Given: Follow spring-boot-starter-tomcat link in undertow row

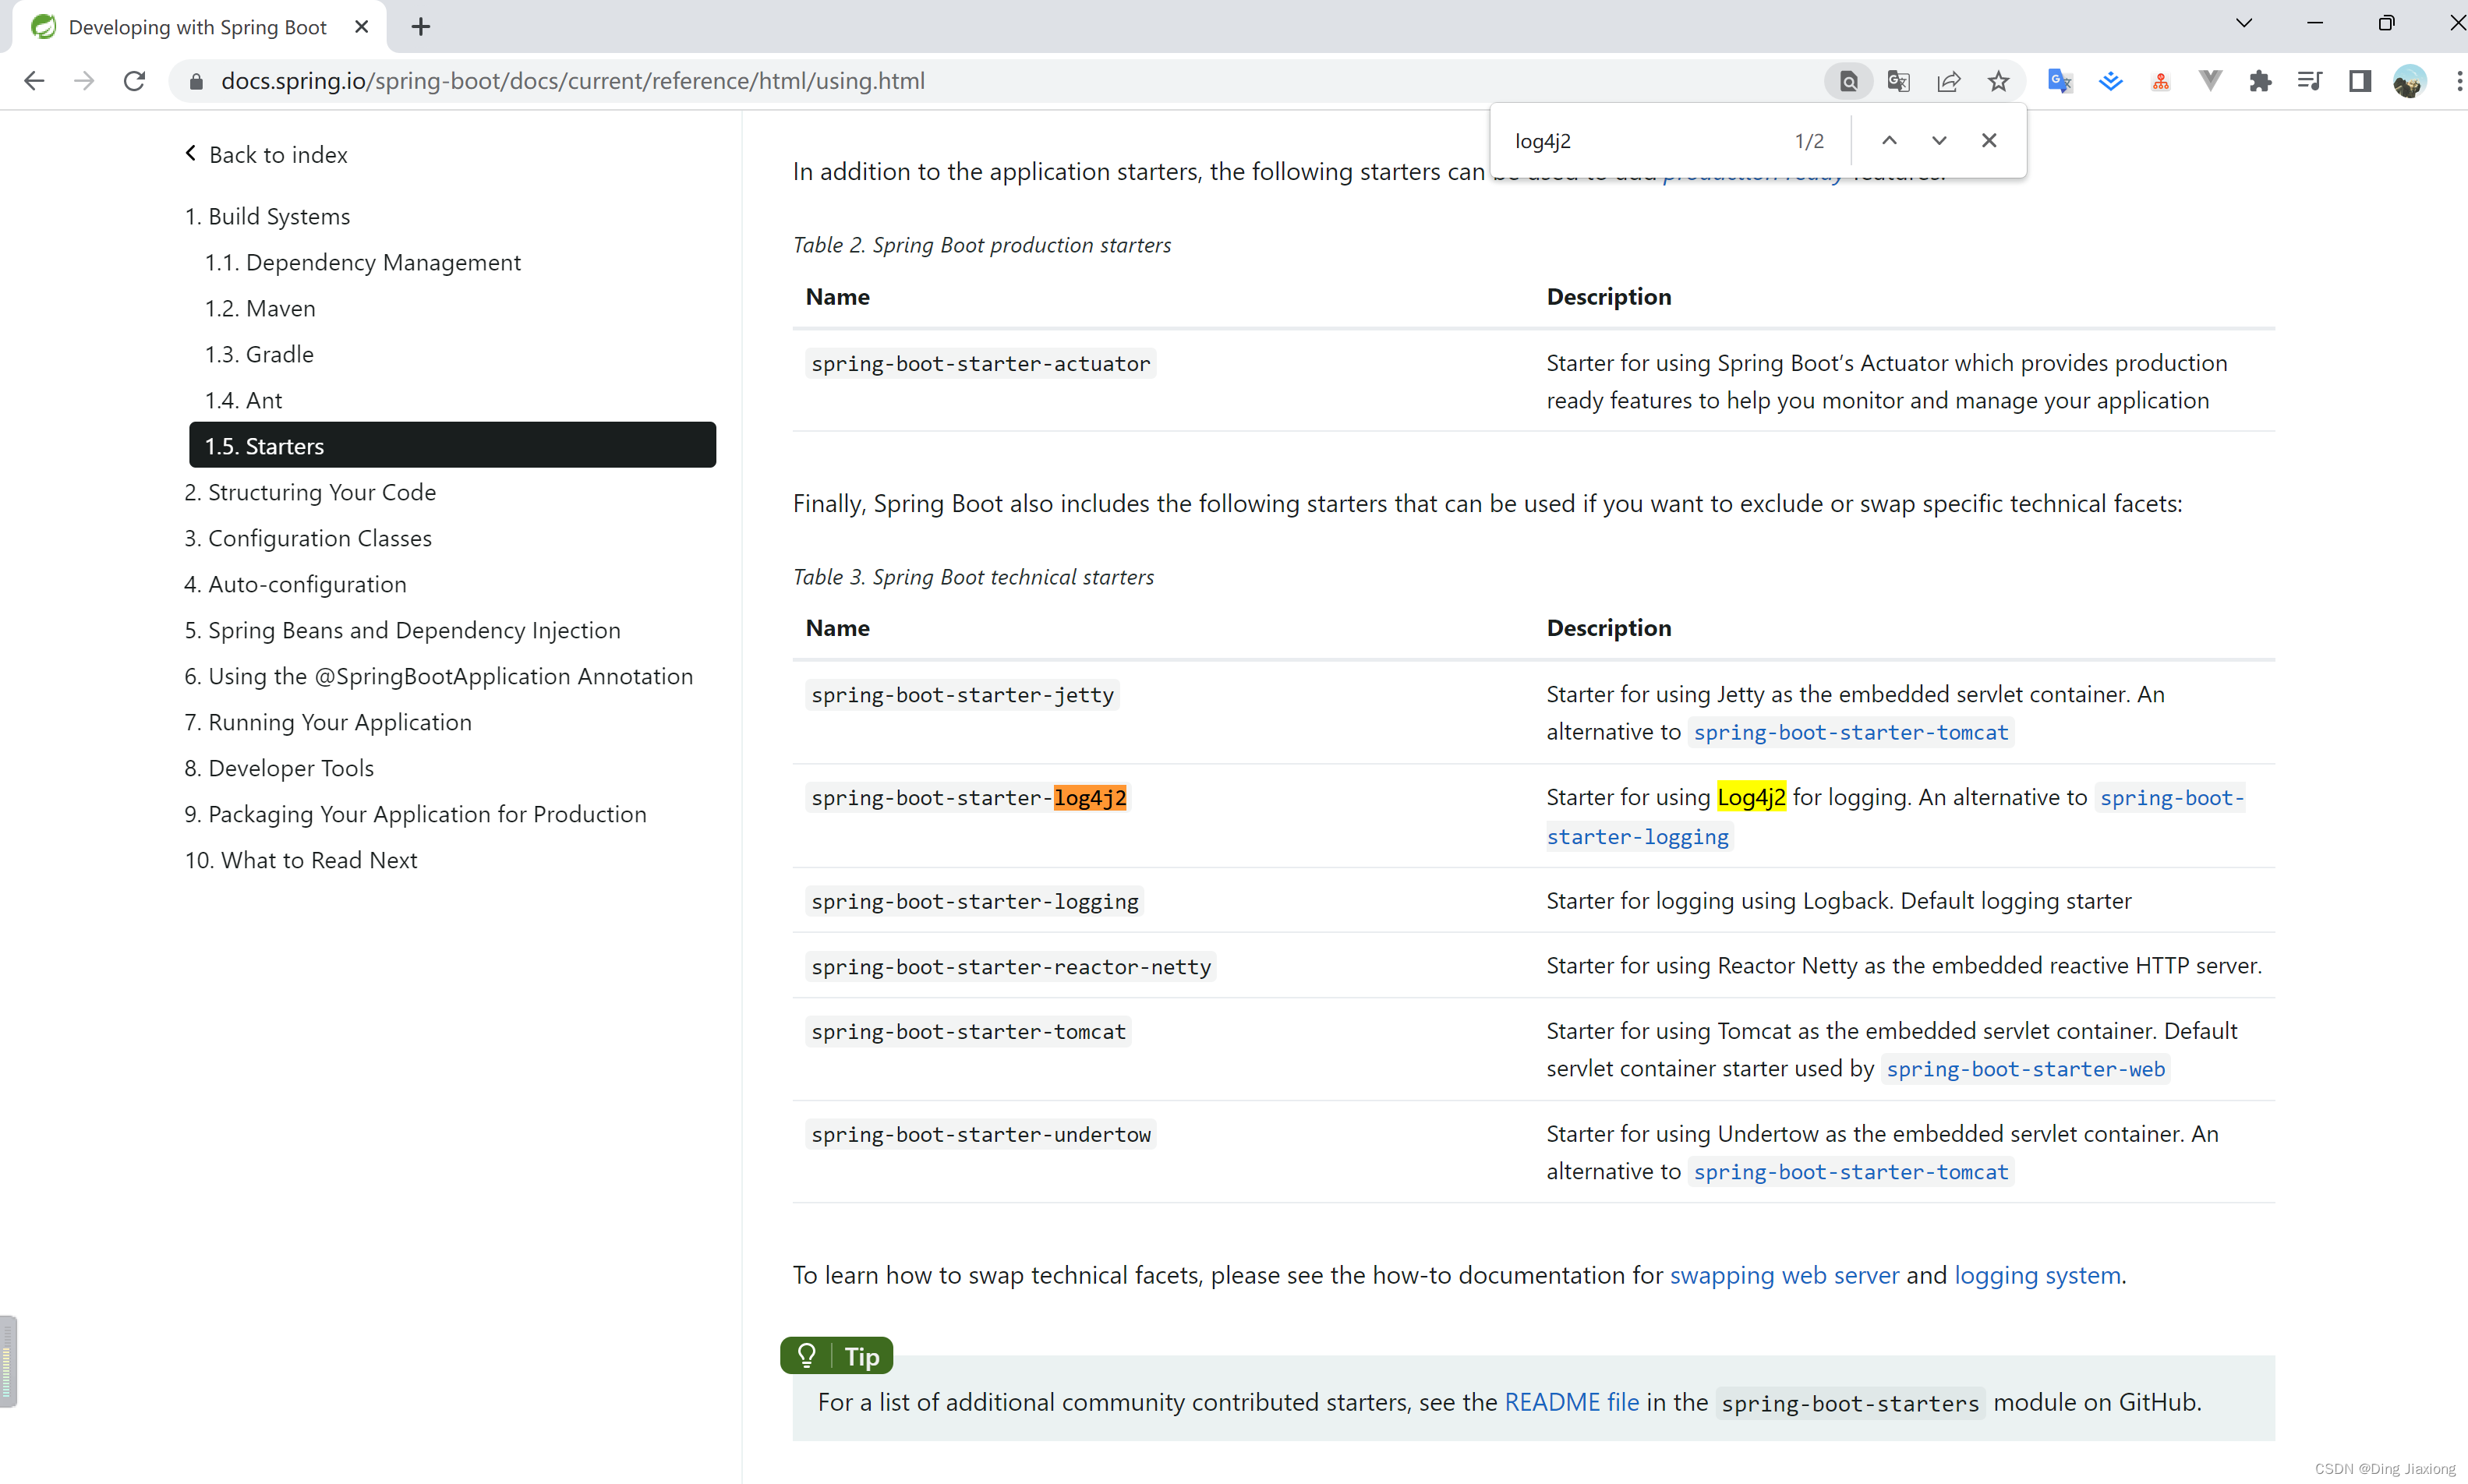Looking at the screenshot, I should (x=1850, y=1173).
